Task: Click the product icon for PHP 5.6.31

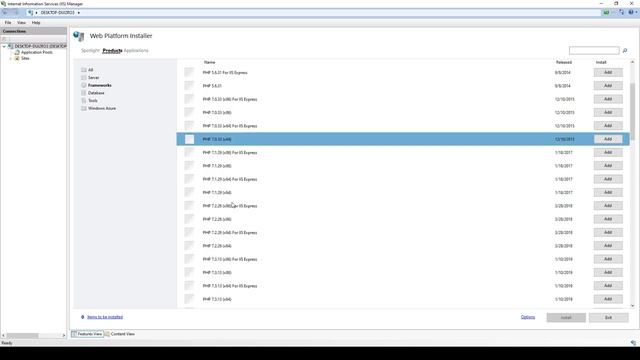Action: click(x=189, y=86)
